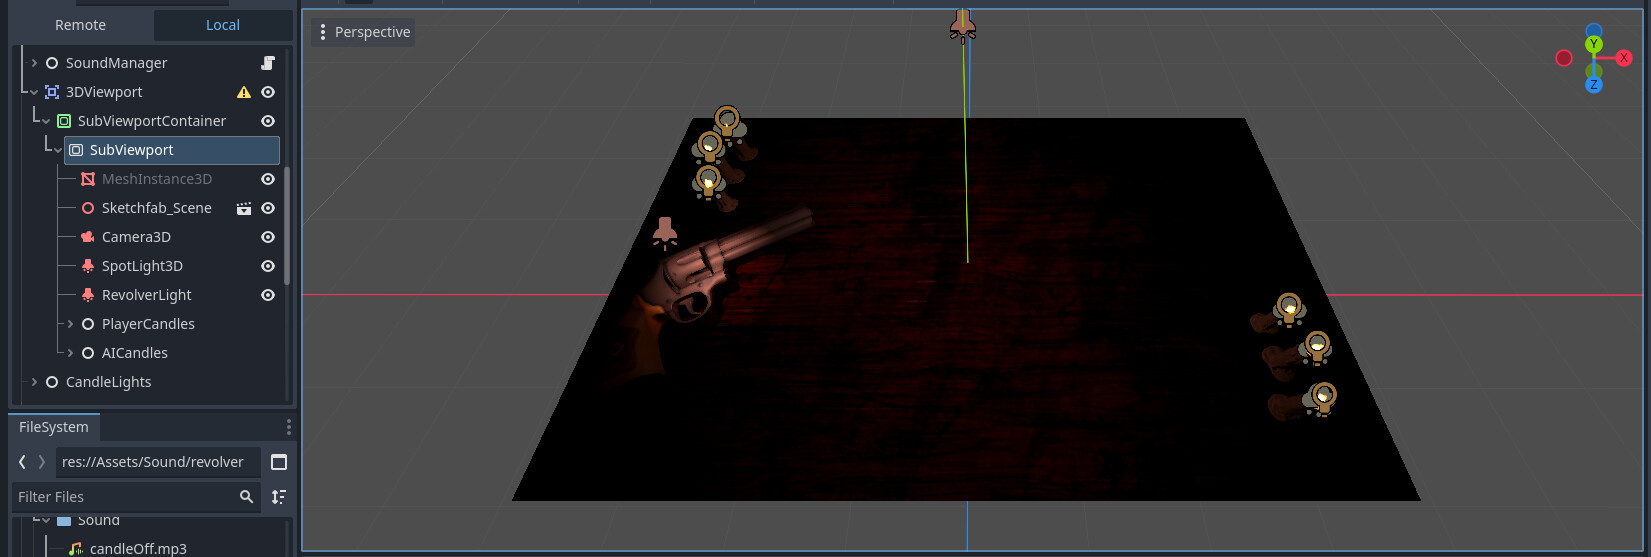Hide the RevolverLight node
This screenshot has width=1651, height=557.
click(x=268, y=295)
